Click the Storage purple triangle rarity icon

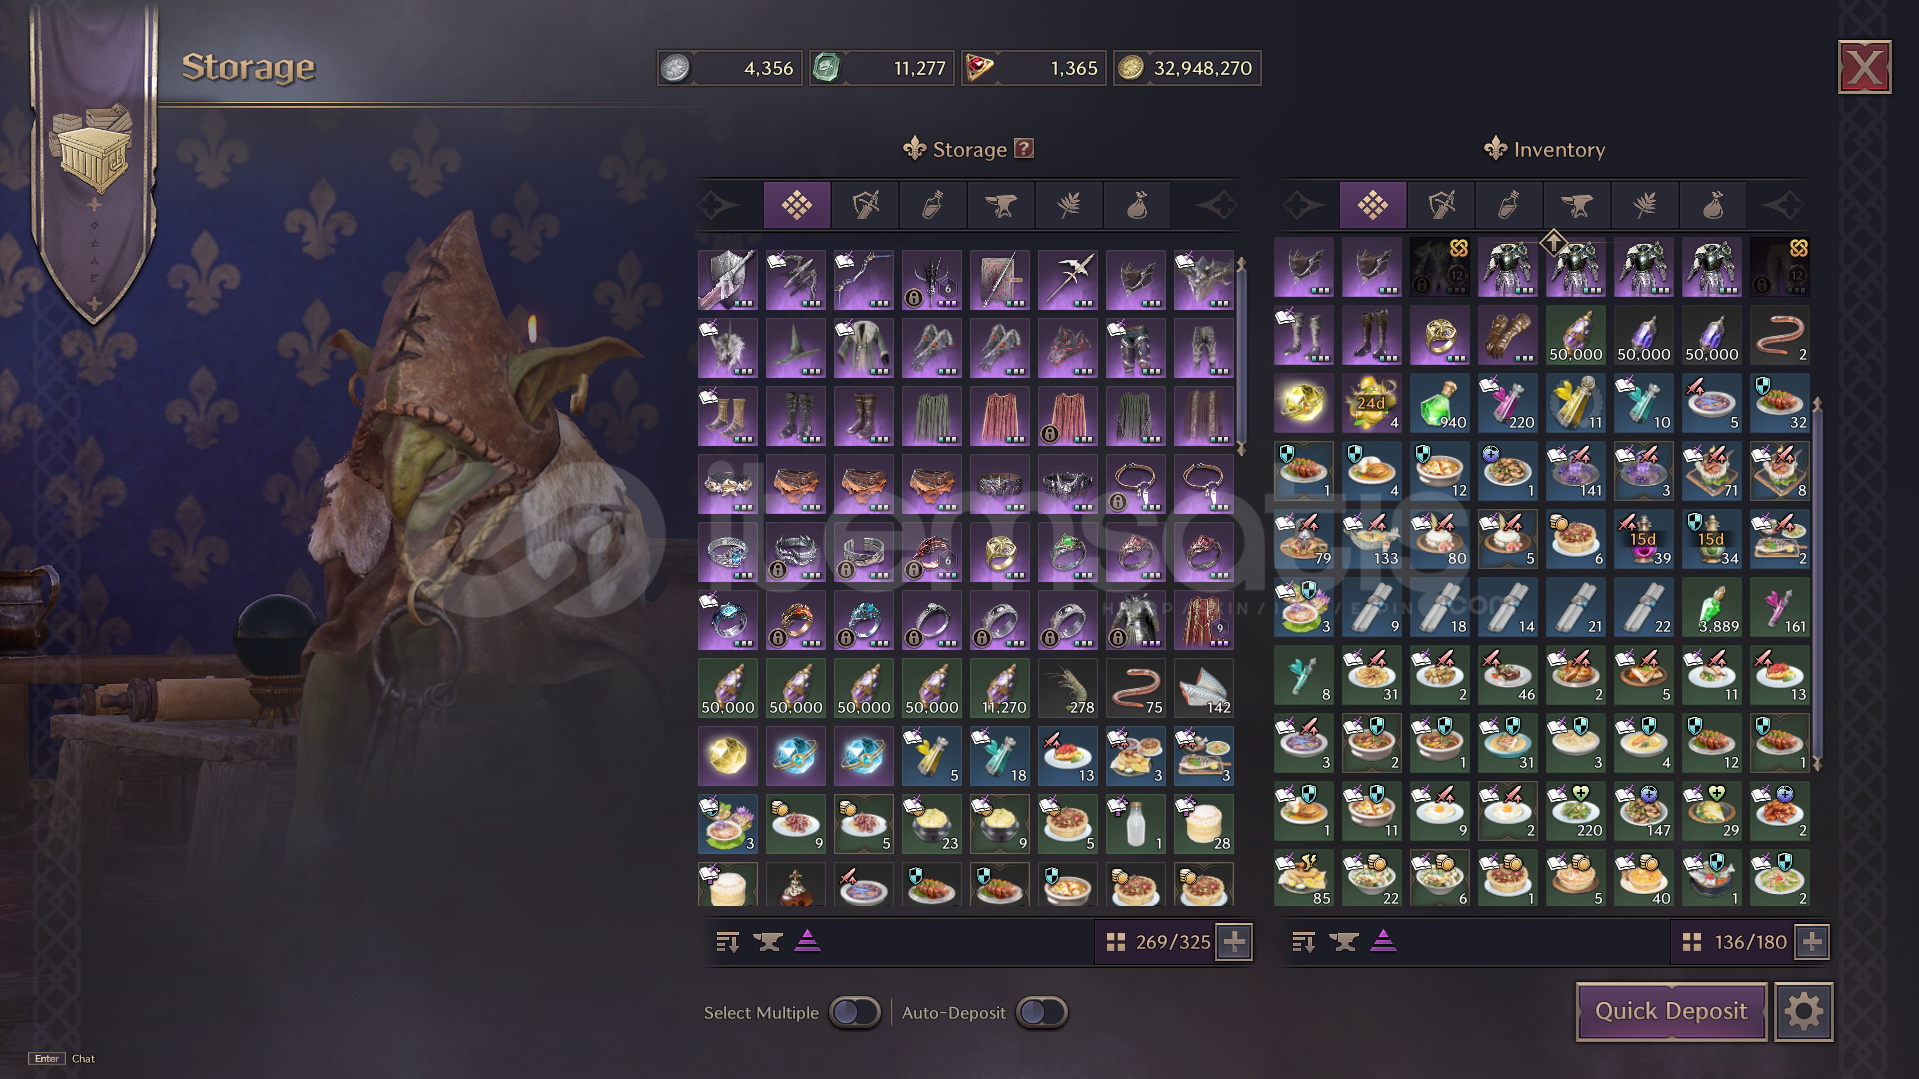click(x=808, y=942)
